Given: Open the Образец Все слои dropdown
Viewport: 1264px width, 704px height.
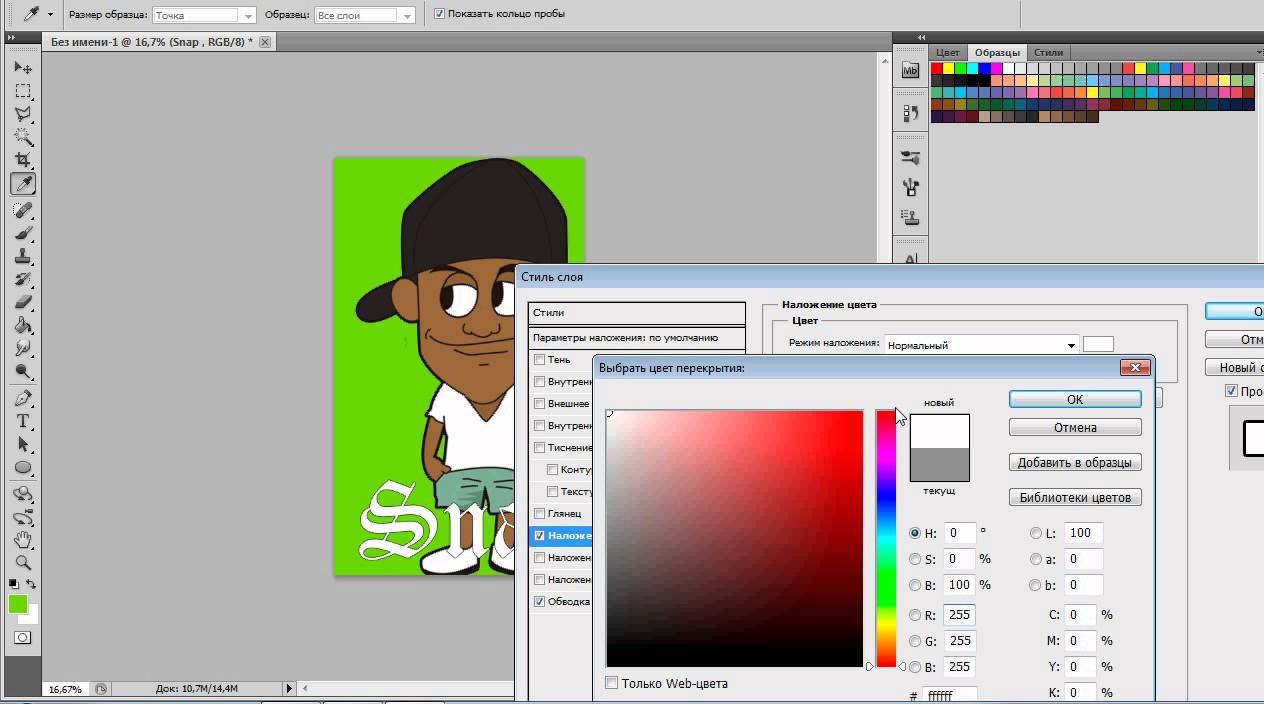Looking at the screenshot, I should pos(364,15).
